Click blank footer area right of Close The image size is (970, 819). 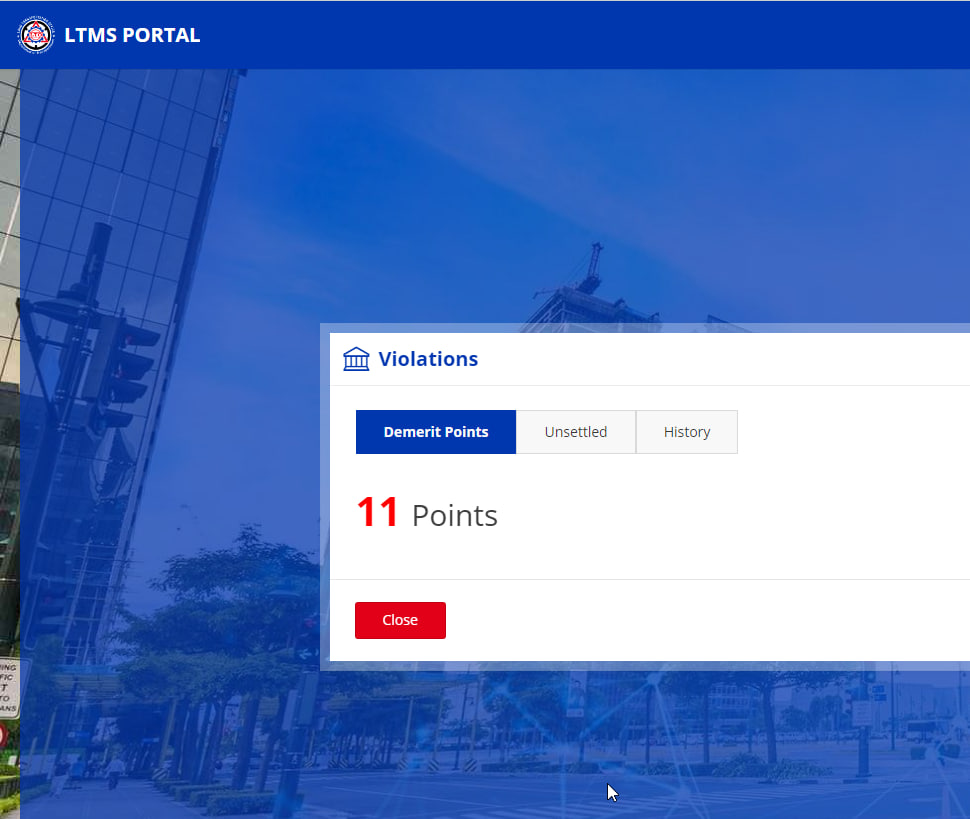700,620
